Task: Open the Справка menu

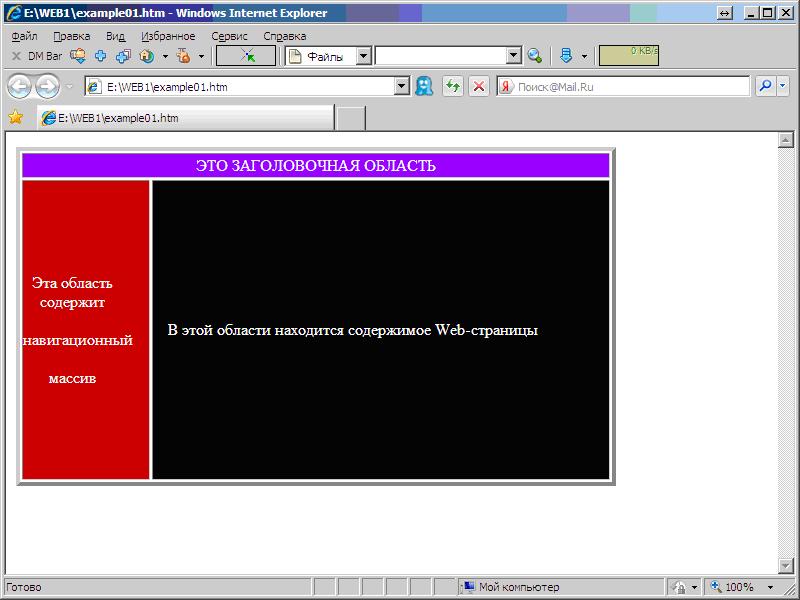Action: (x=285, y=36)
